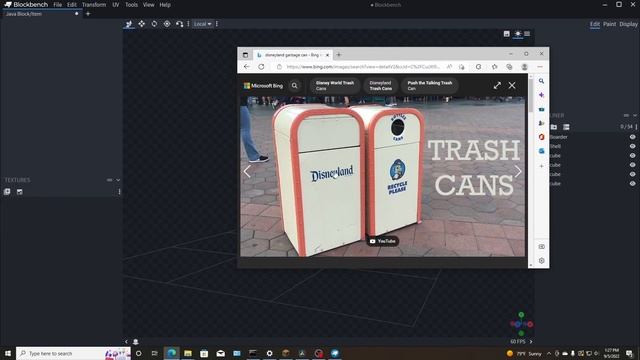The image size is (640, 360).
Task: Open toolbar options beside Local dropdown
Action: [x=217, y=24]
